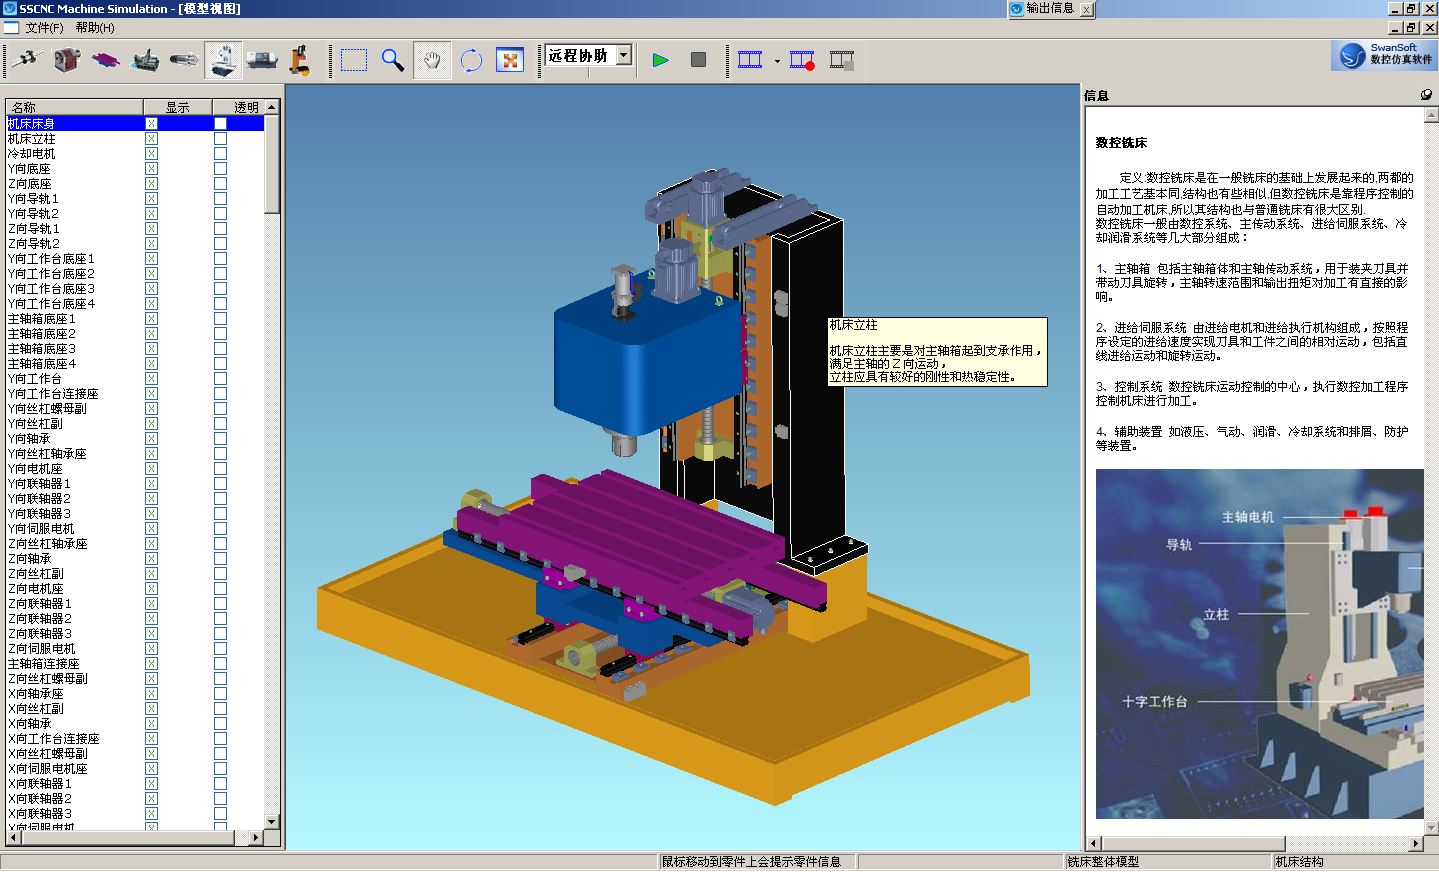Select 主轴箱连接座 in the parts list
Screen dimensions: 1439x872
[x=44, y=664]
